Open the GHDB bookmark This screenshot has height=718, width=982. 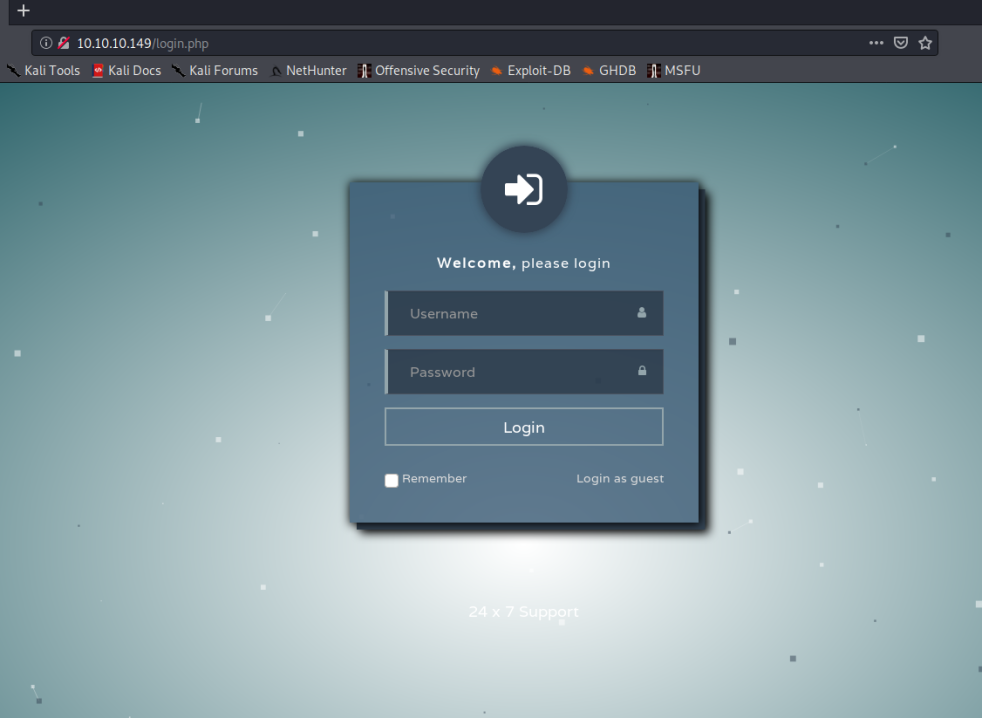(x=610, y=71)
